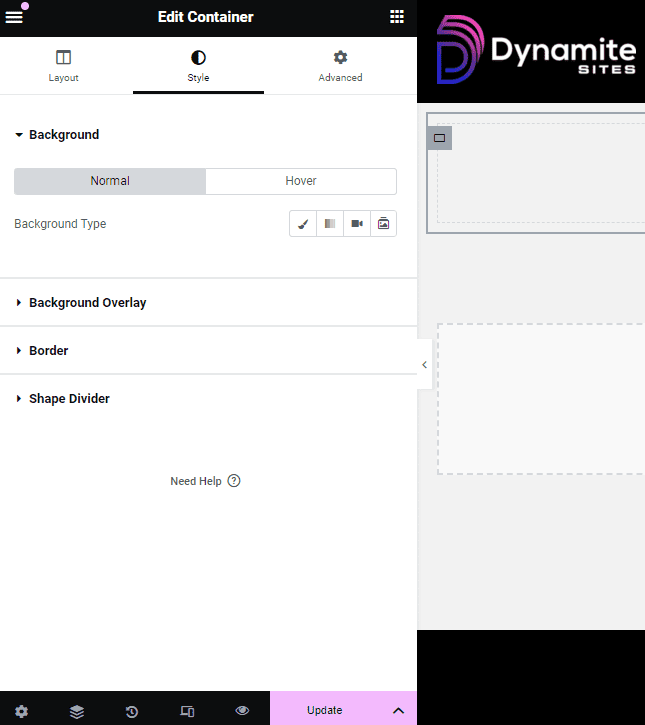Choose slideshow background type icon
The image size is (645, 725).
[x=383, y=224]
